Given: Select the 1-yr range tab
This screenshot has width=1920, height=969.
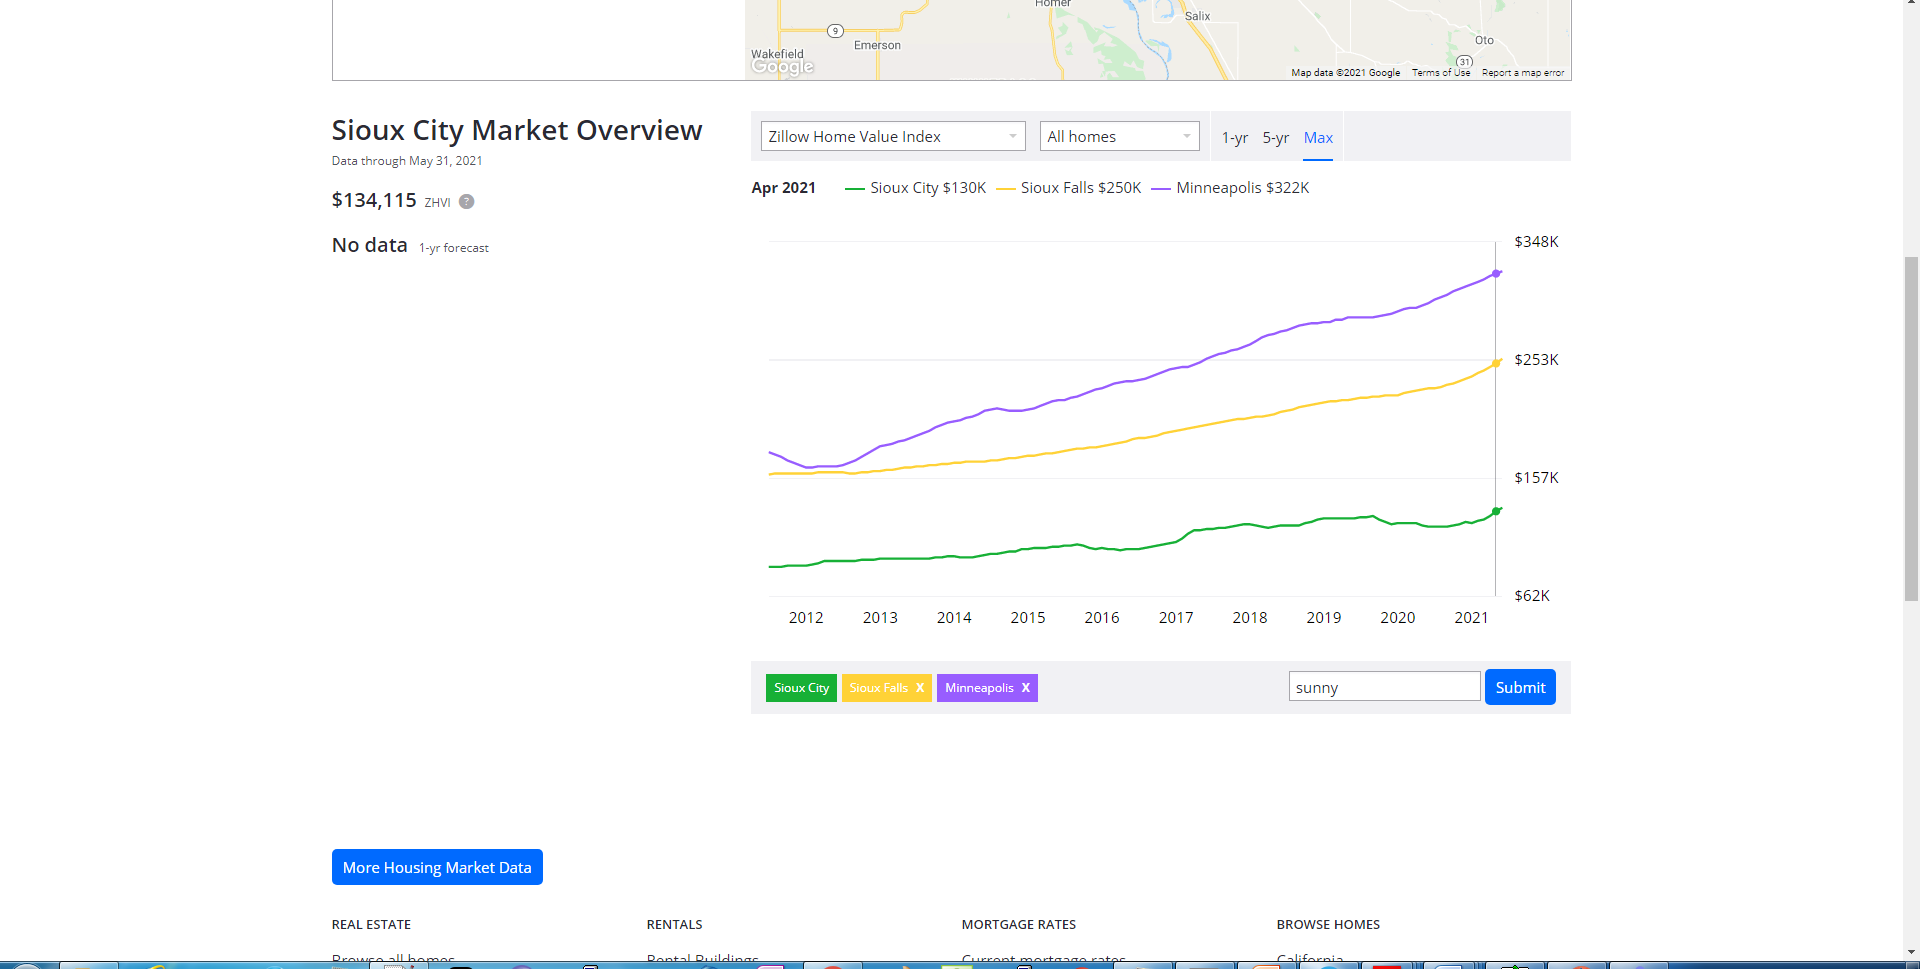Looking at the screenshot, I should (x=1234, y=137).
